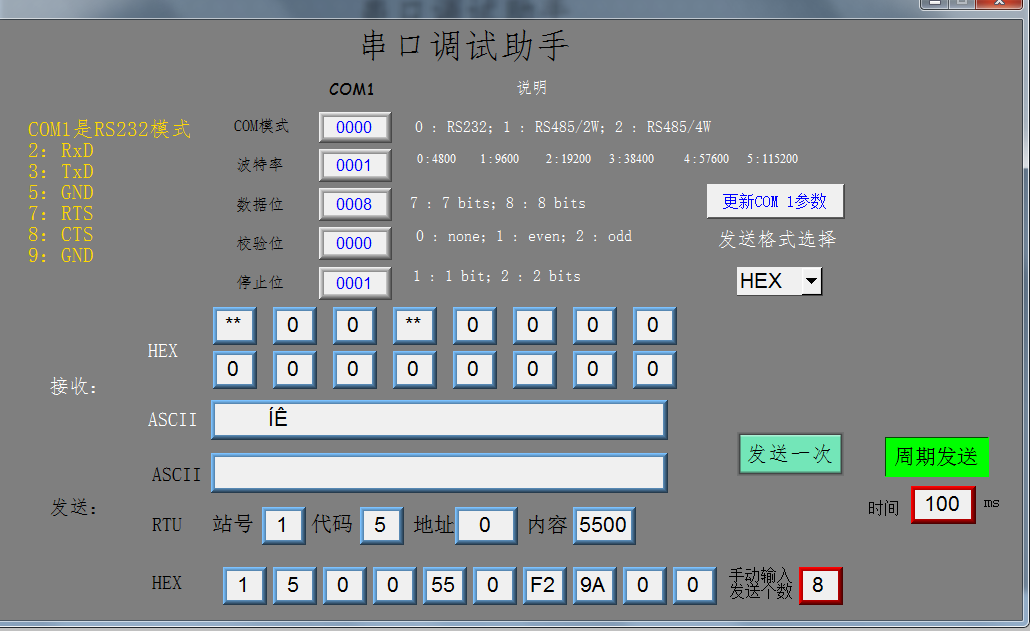Image resolution: width=1030 pixels, height=631 pixels.
Task: Click the 发送一次 send once button
Action: 790,454
